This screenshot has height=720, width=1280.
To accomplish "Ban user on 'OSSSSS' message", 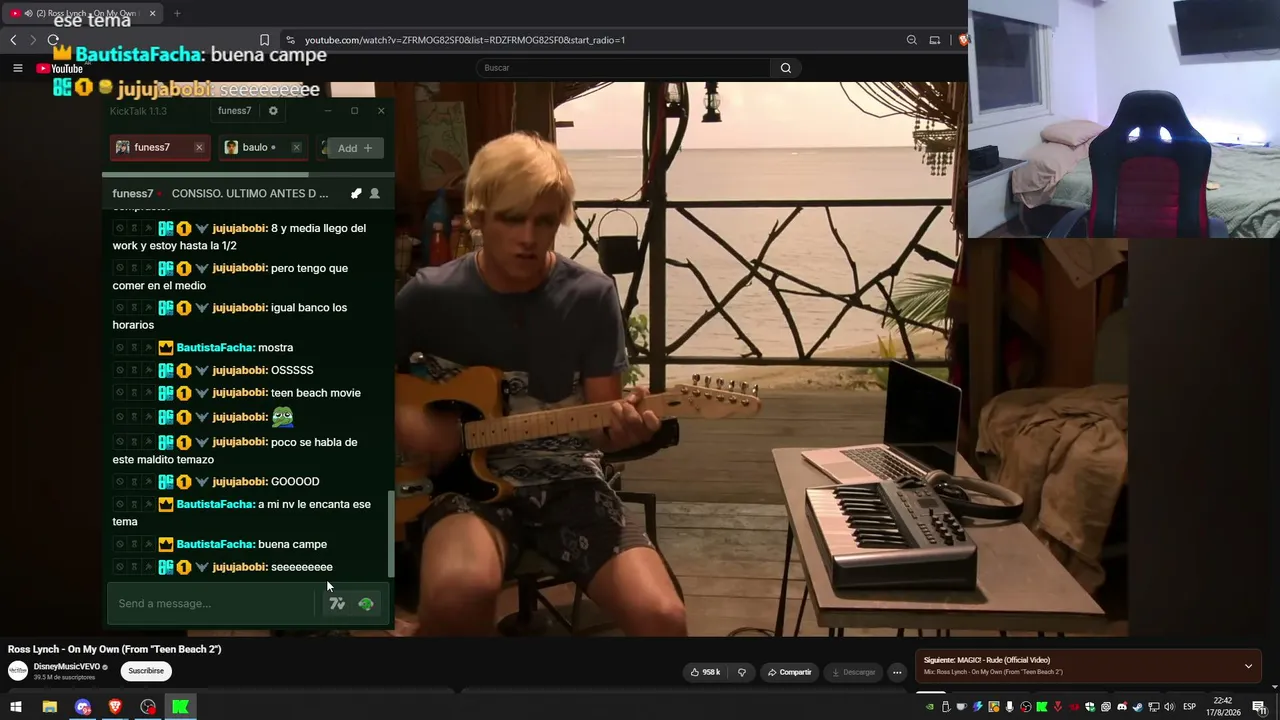I will tap(120, 371).
